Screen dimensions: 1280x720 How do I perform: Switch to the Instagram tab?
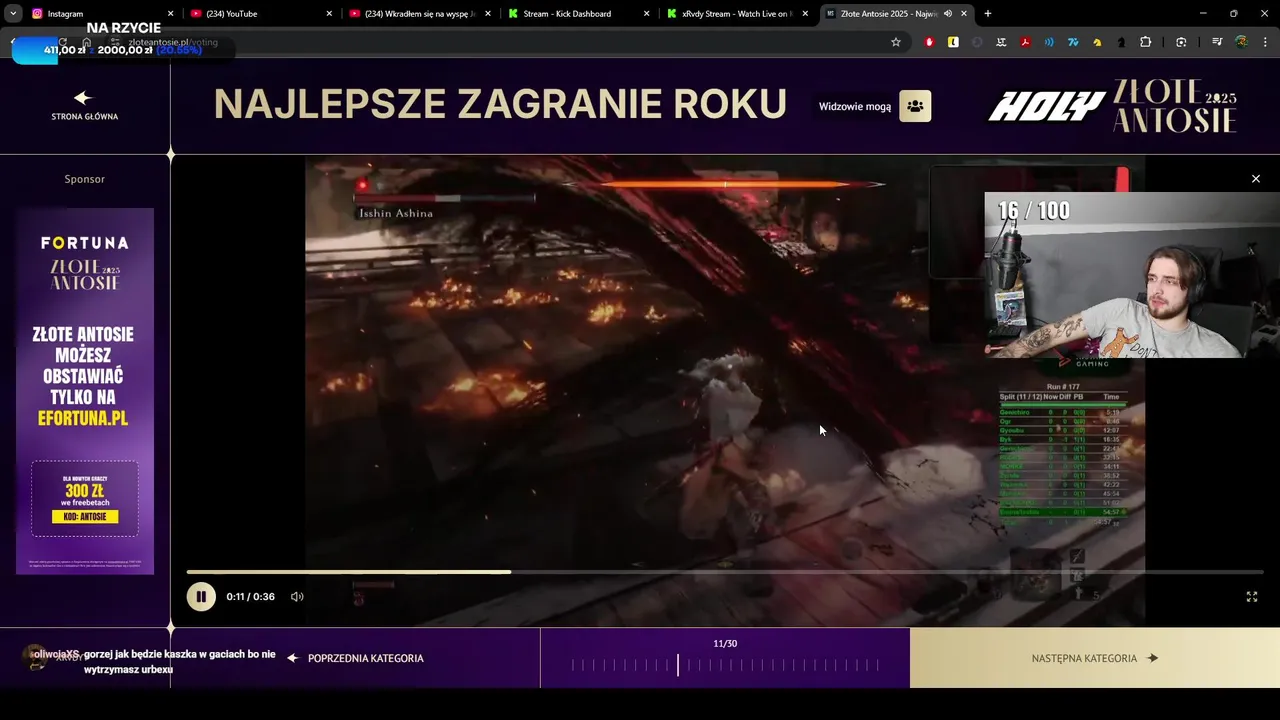100,14
